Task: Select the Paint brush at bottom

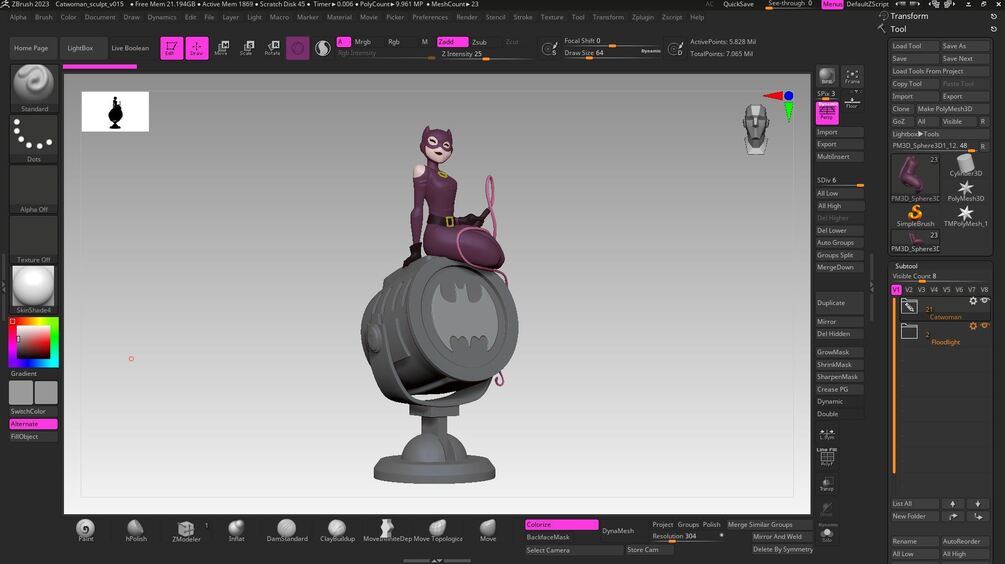Action: pyautogui.click(x=85, y=531)
